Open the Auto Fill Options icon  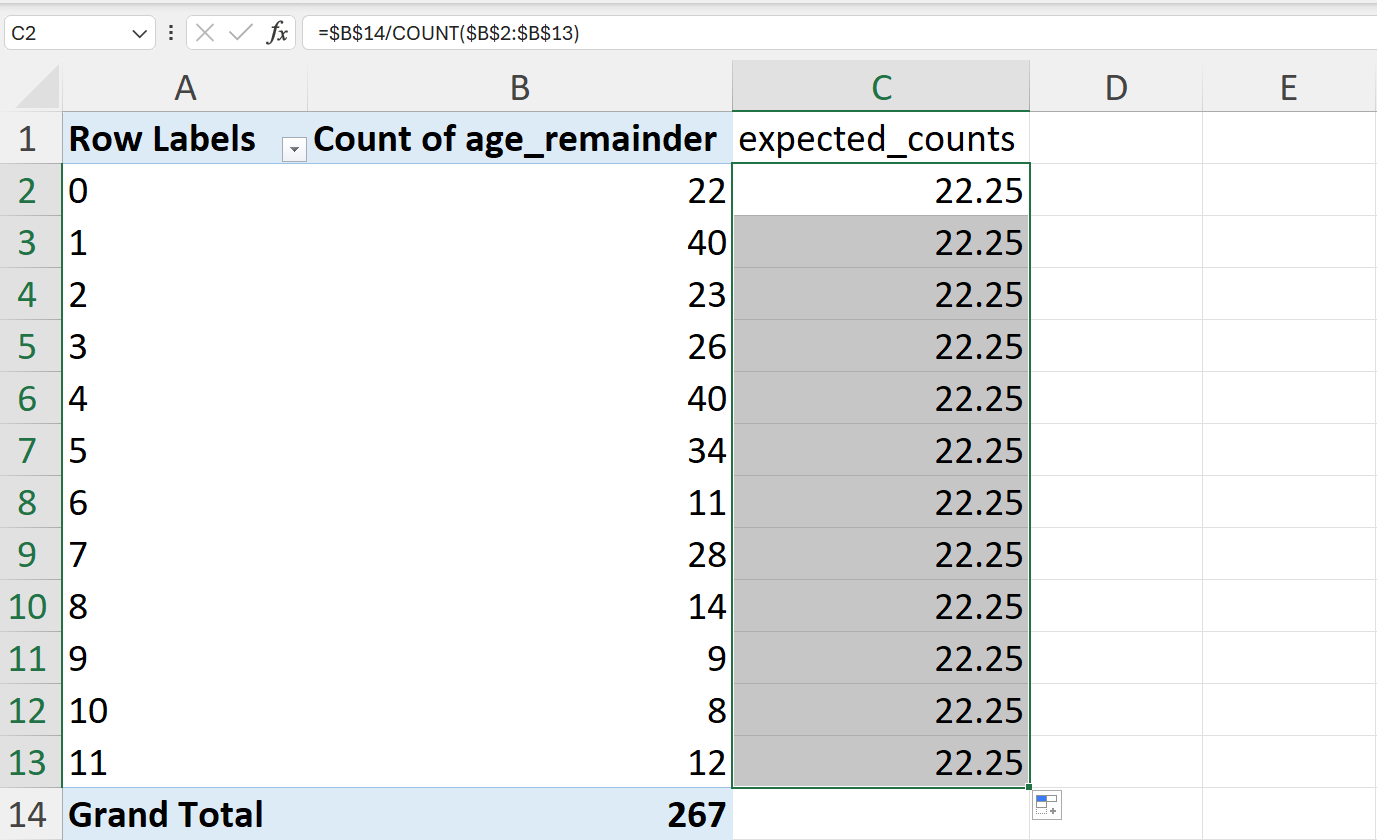(x=1047, y=804)
